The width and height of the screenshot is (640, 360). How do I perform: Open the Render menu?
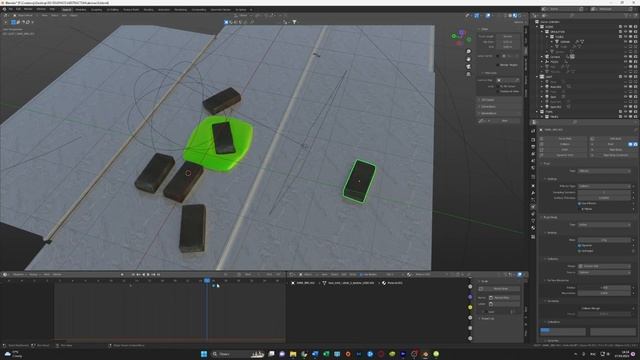28,9
